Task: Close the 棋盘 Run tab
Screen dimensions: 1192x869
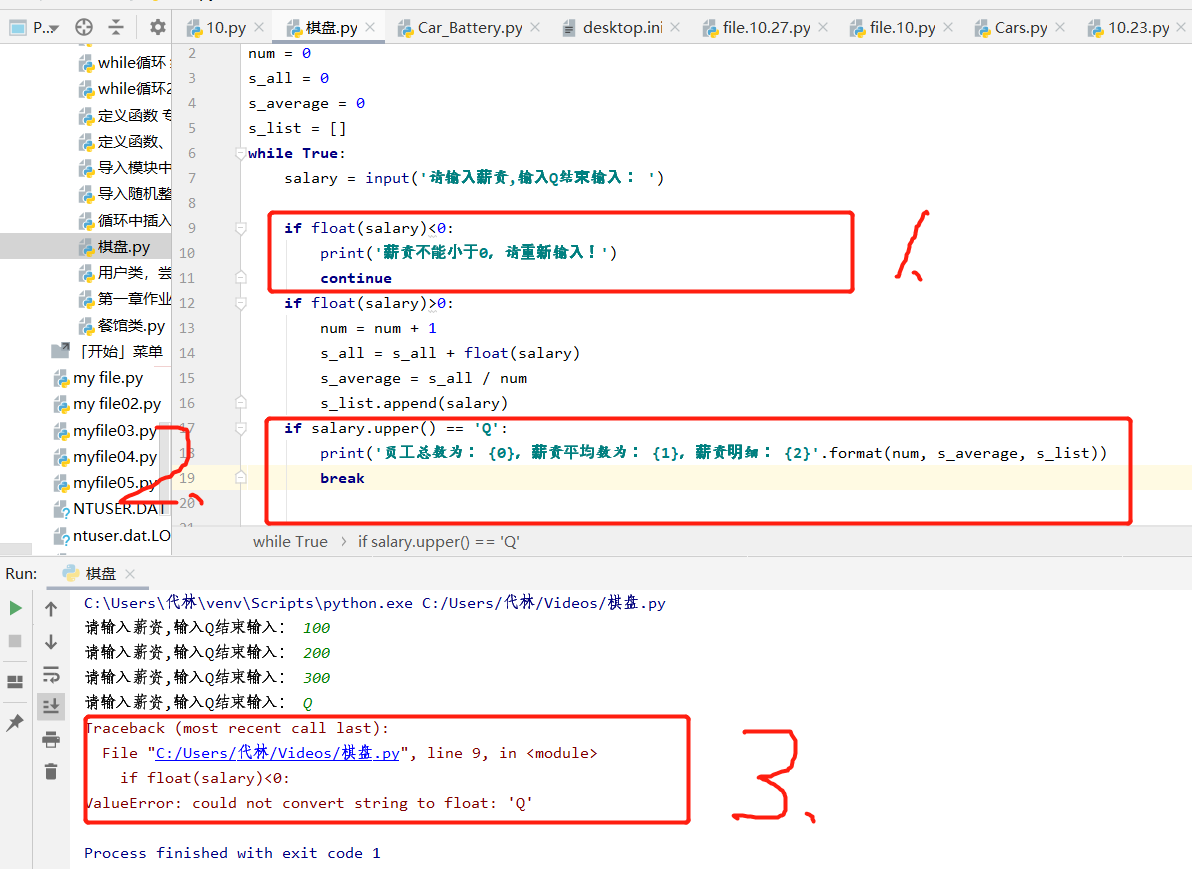Action: tap(130, 574)
